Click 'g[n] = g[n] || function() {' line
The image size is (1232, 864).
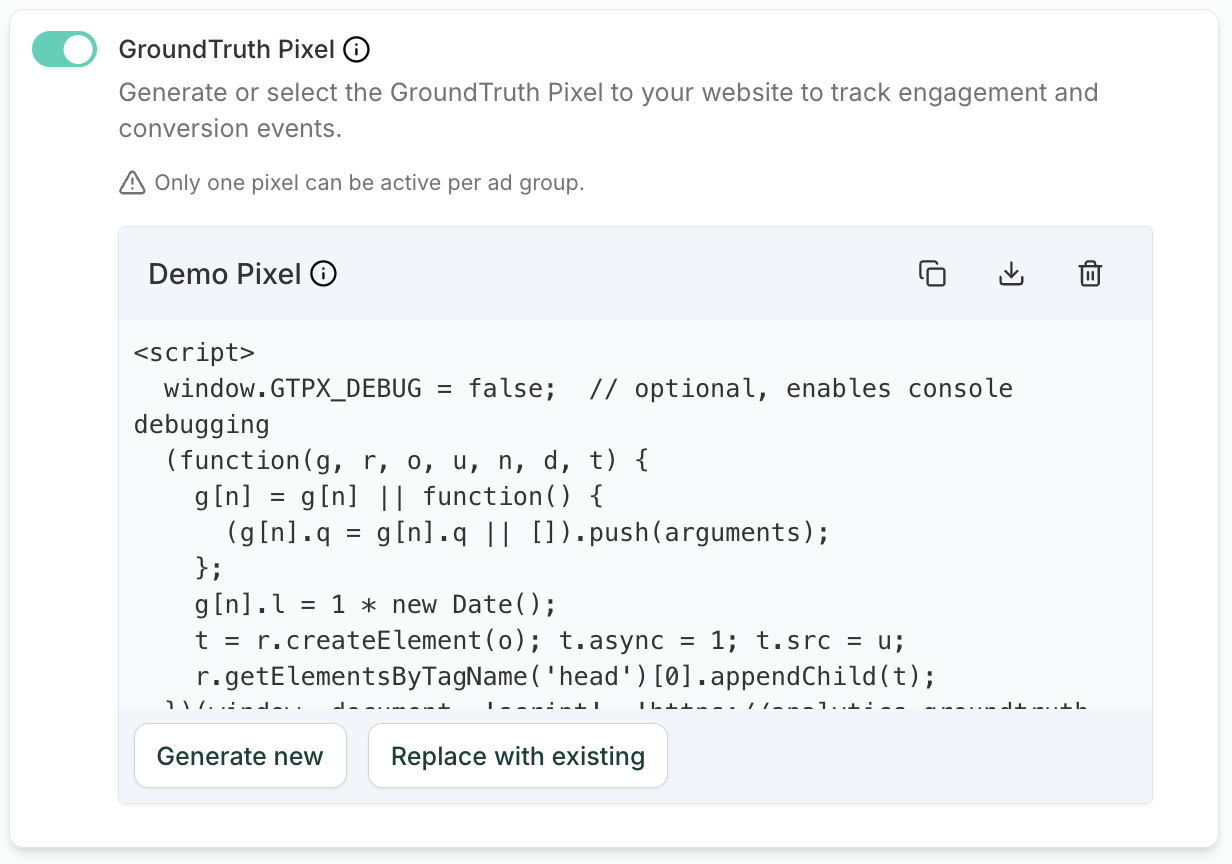[x=399, y=496]
